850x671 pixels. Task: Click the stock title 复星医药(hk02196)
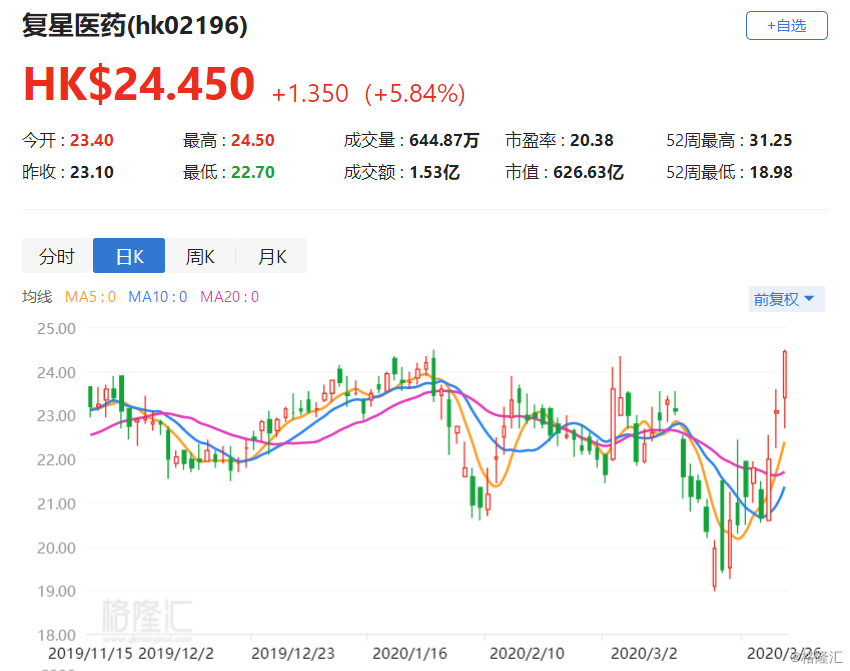134,25
